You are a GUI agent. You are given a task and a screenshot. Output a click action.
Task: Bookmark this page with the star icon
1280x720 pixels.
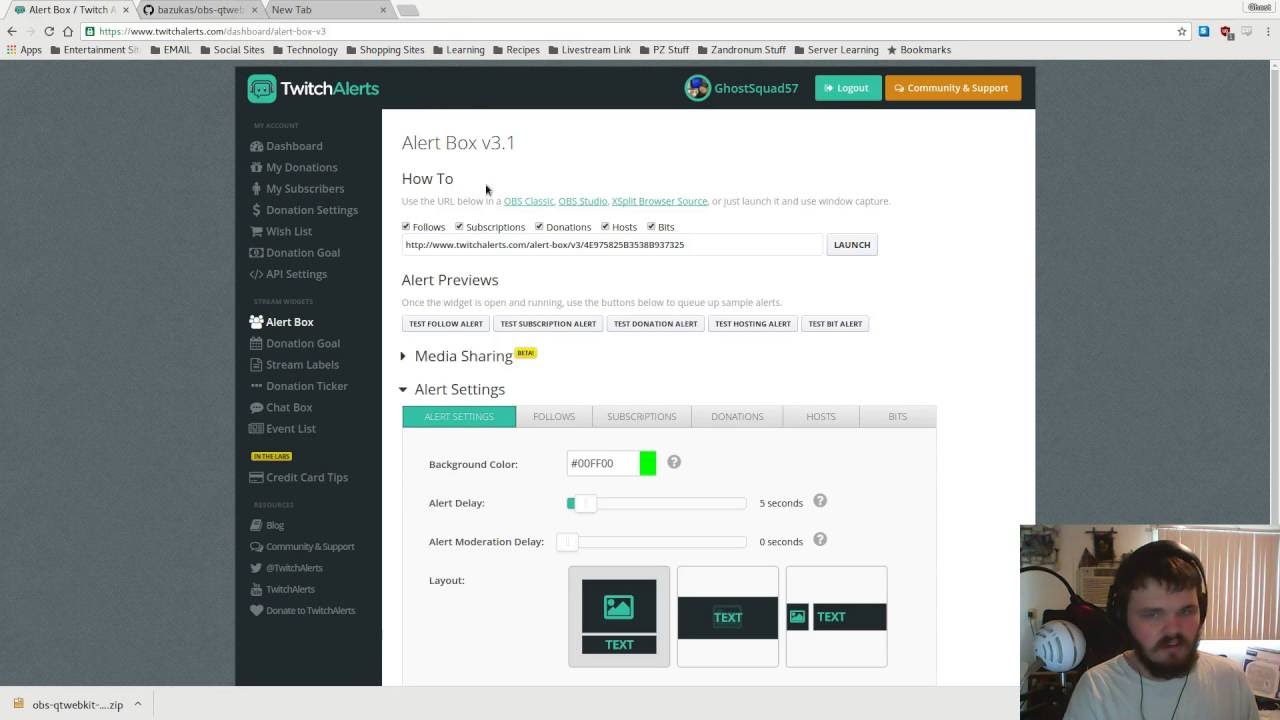(1182, 31)
